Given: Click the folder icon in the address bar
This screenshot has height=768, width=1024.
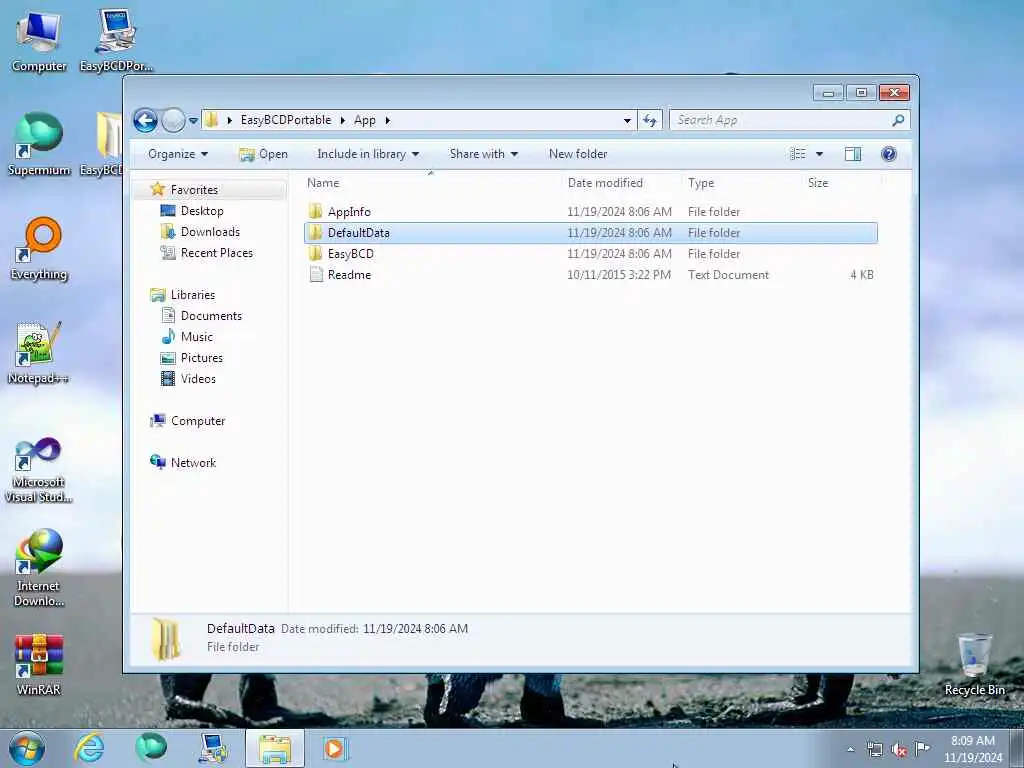Looking at the screenshot, I should click(x=212, y=120).
